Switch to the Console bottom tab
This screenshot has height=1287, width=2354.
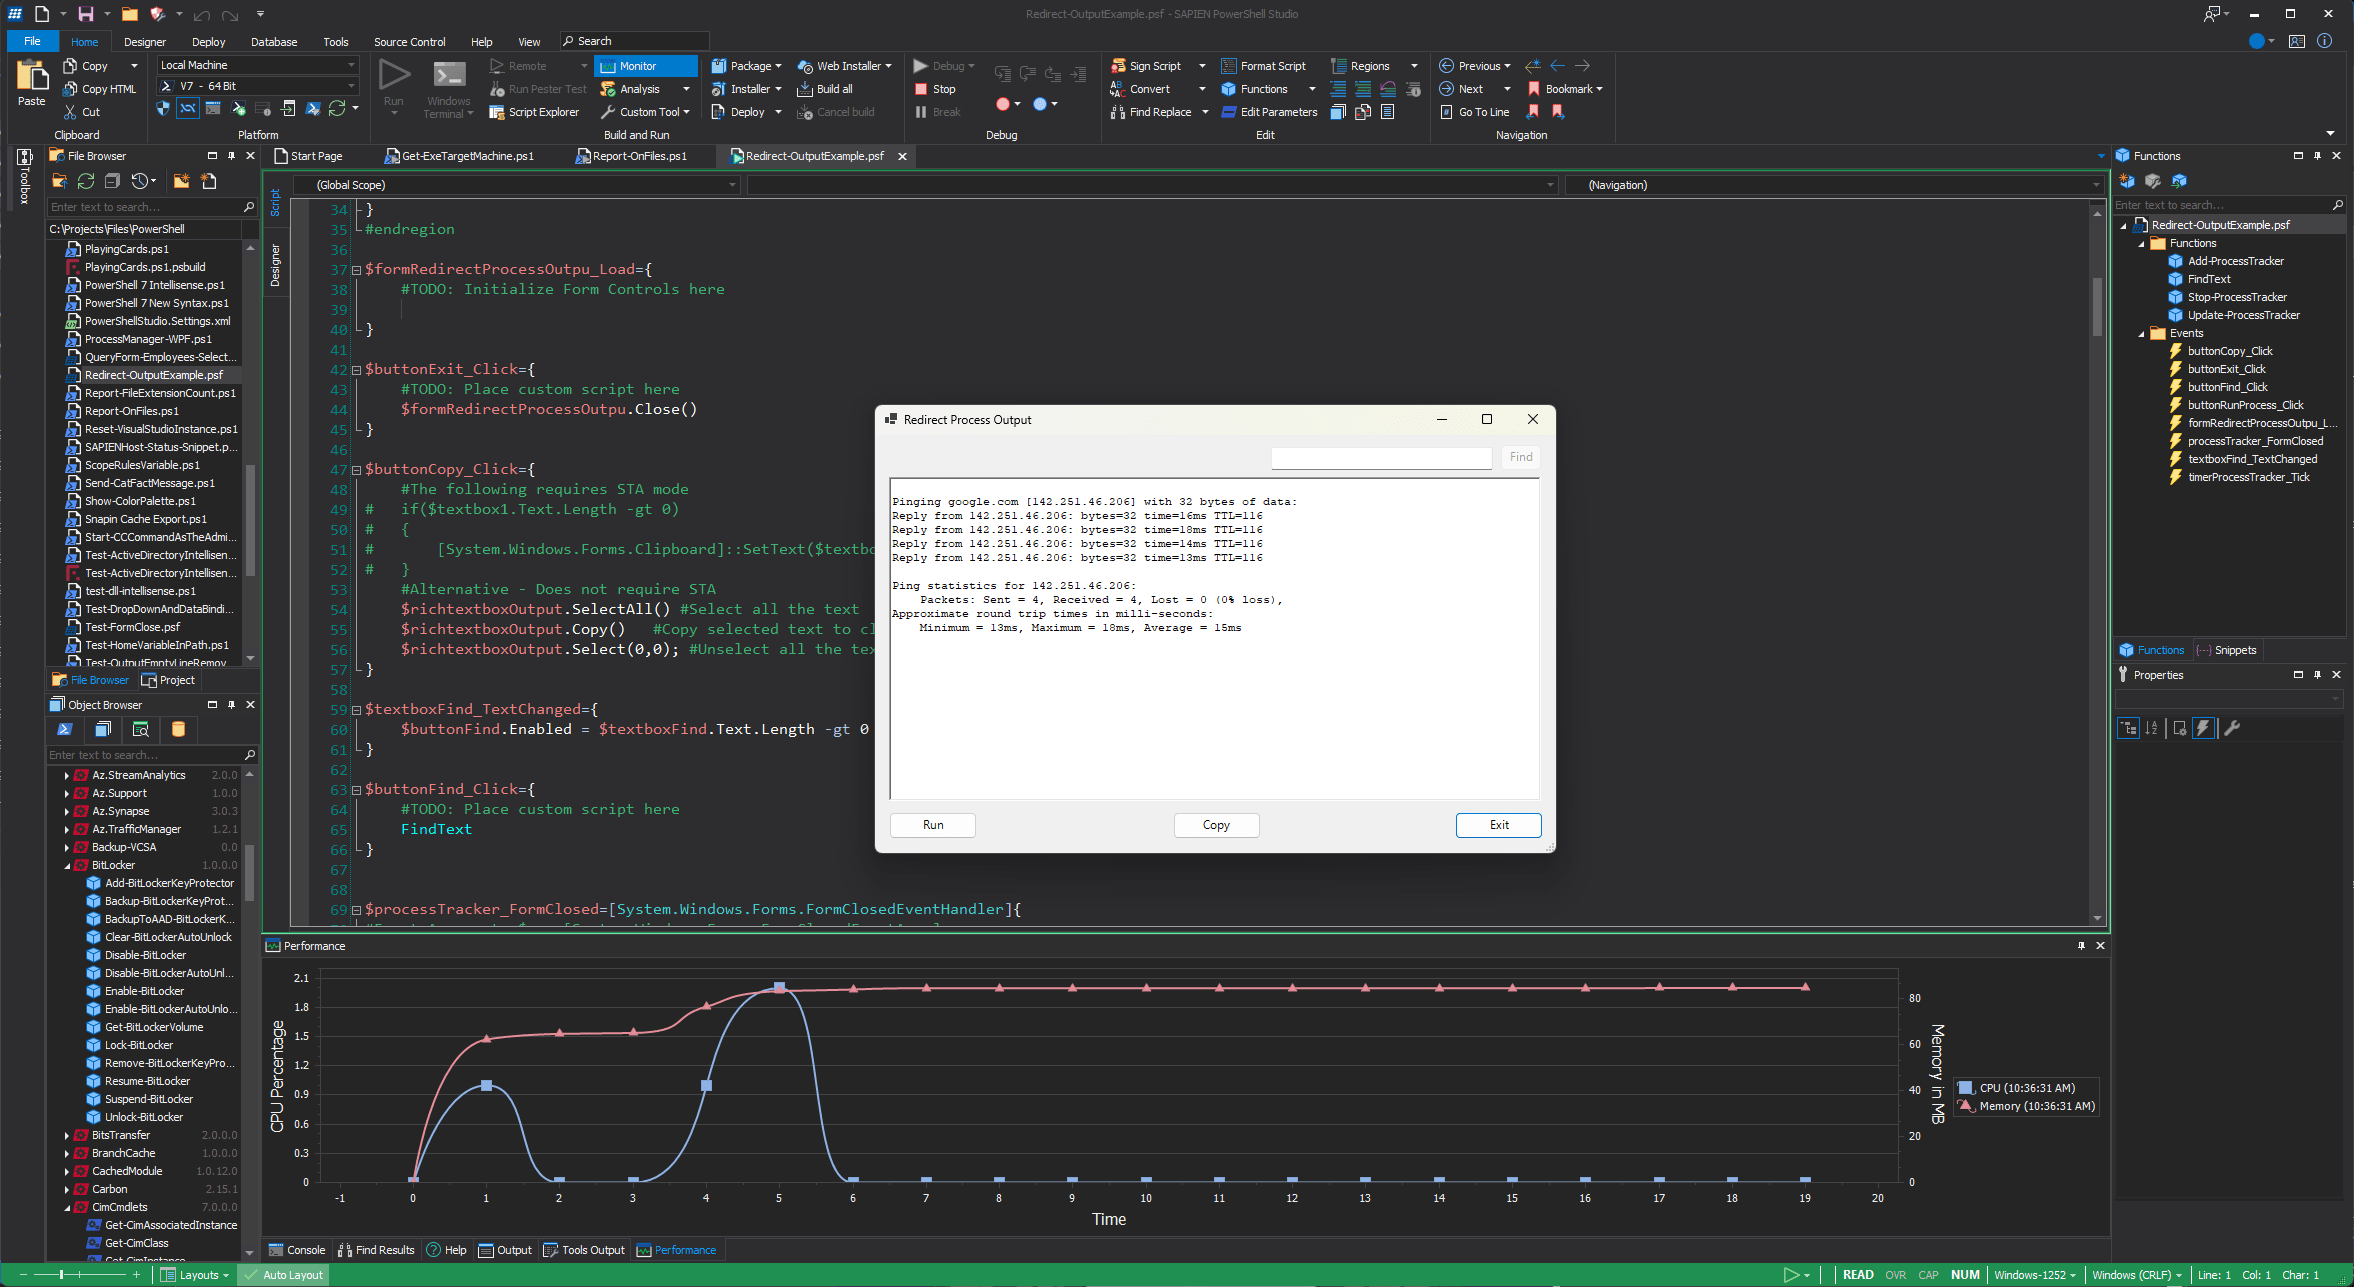point(297,1250)
